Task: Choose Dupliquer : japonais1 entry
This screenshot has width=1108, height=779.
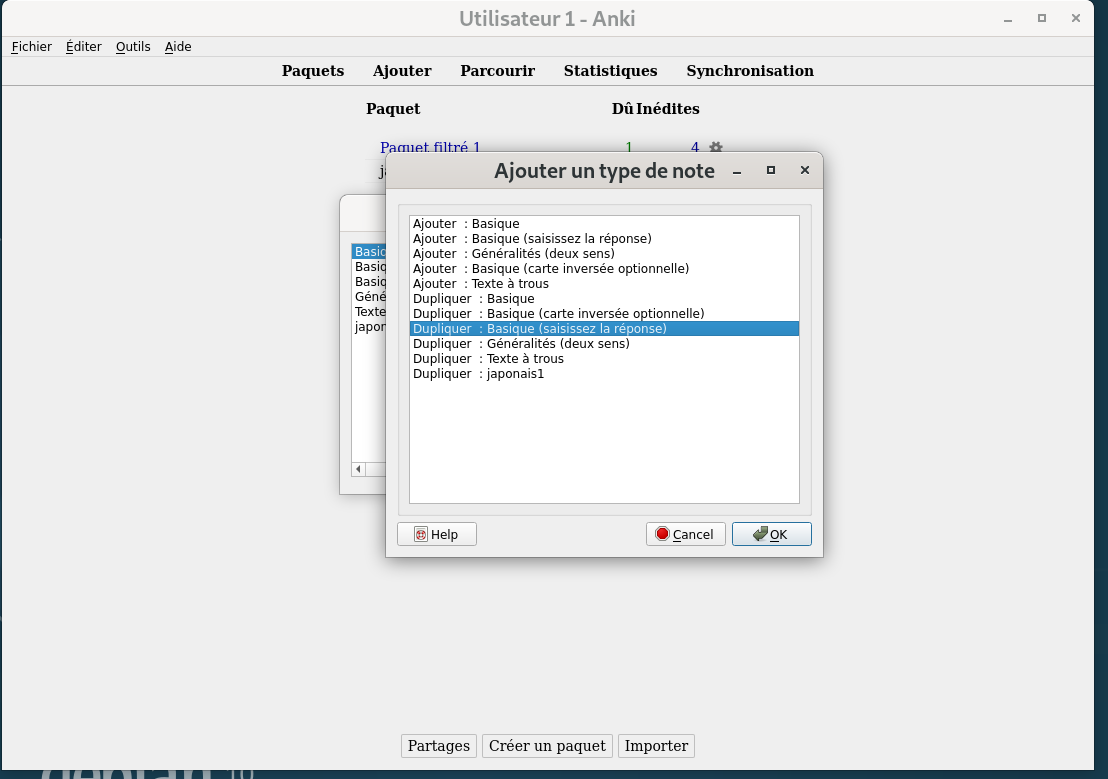Action: (478, 374)
